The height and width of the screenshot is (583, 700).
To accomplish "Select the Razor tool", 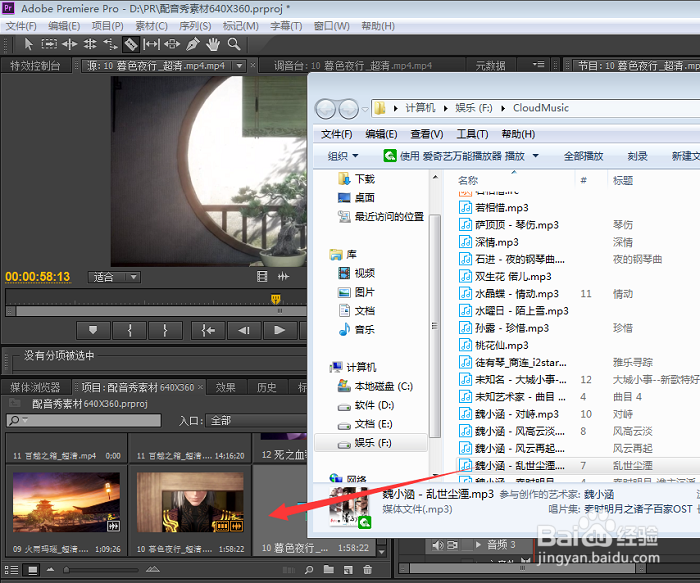I will coord(130,44).
